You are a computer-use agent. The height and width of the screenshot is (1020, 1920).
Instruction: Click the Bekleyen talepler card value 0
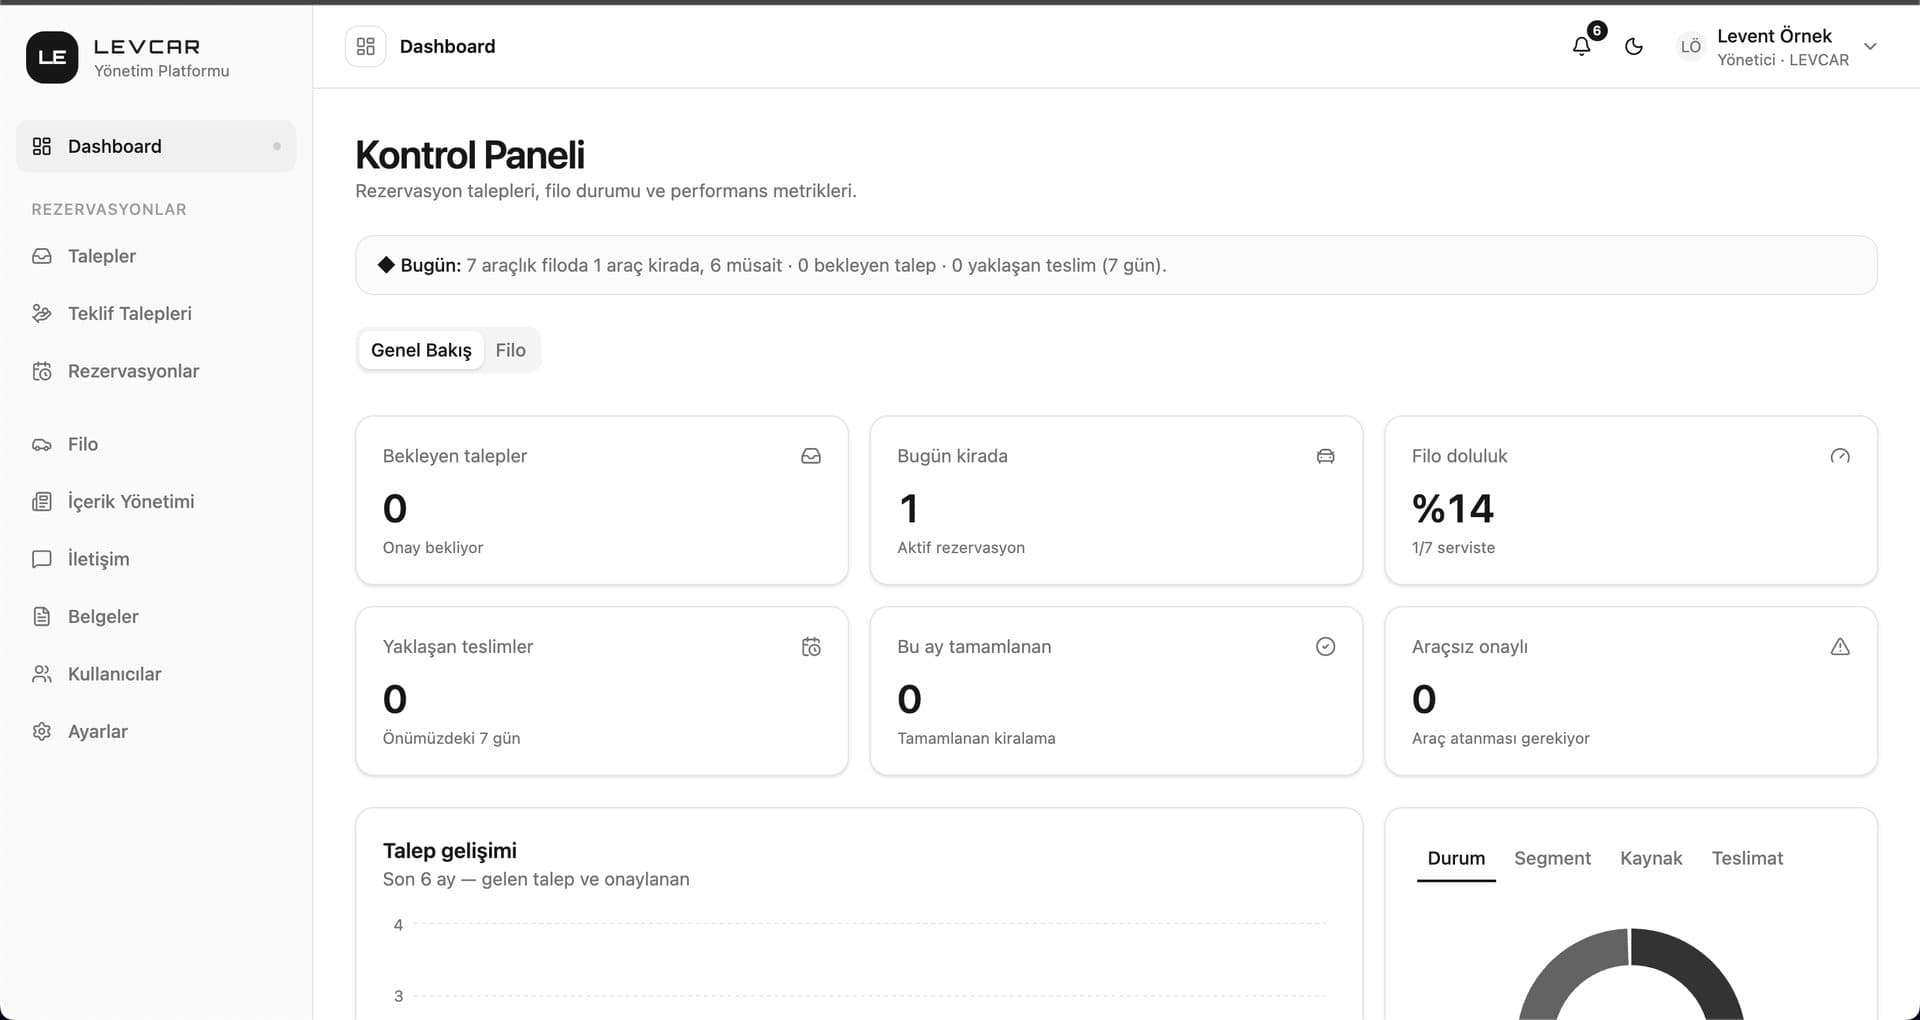pos(395,509)
